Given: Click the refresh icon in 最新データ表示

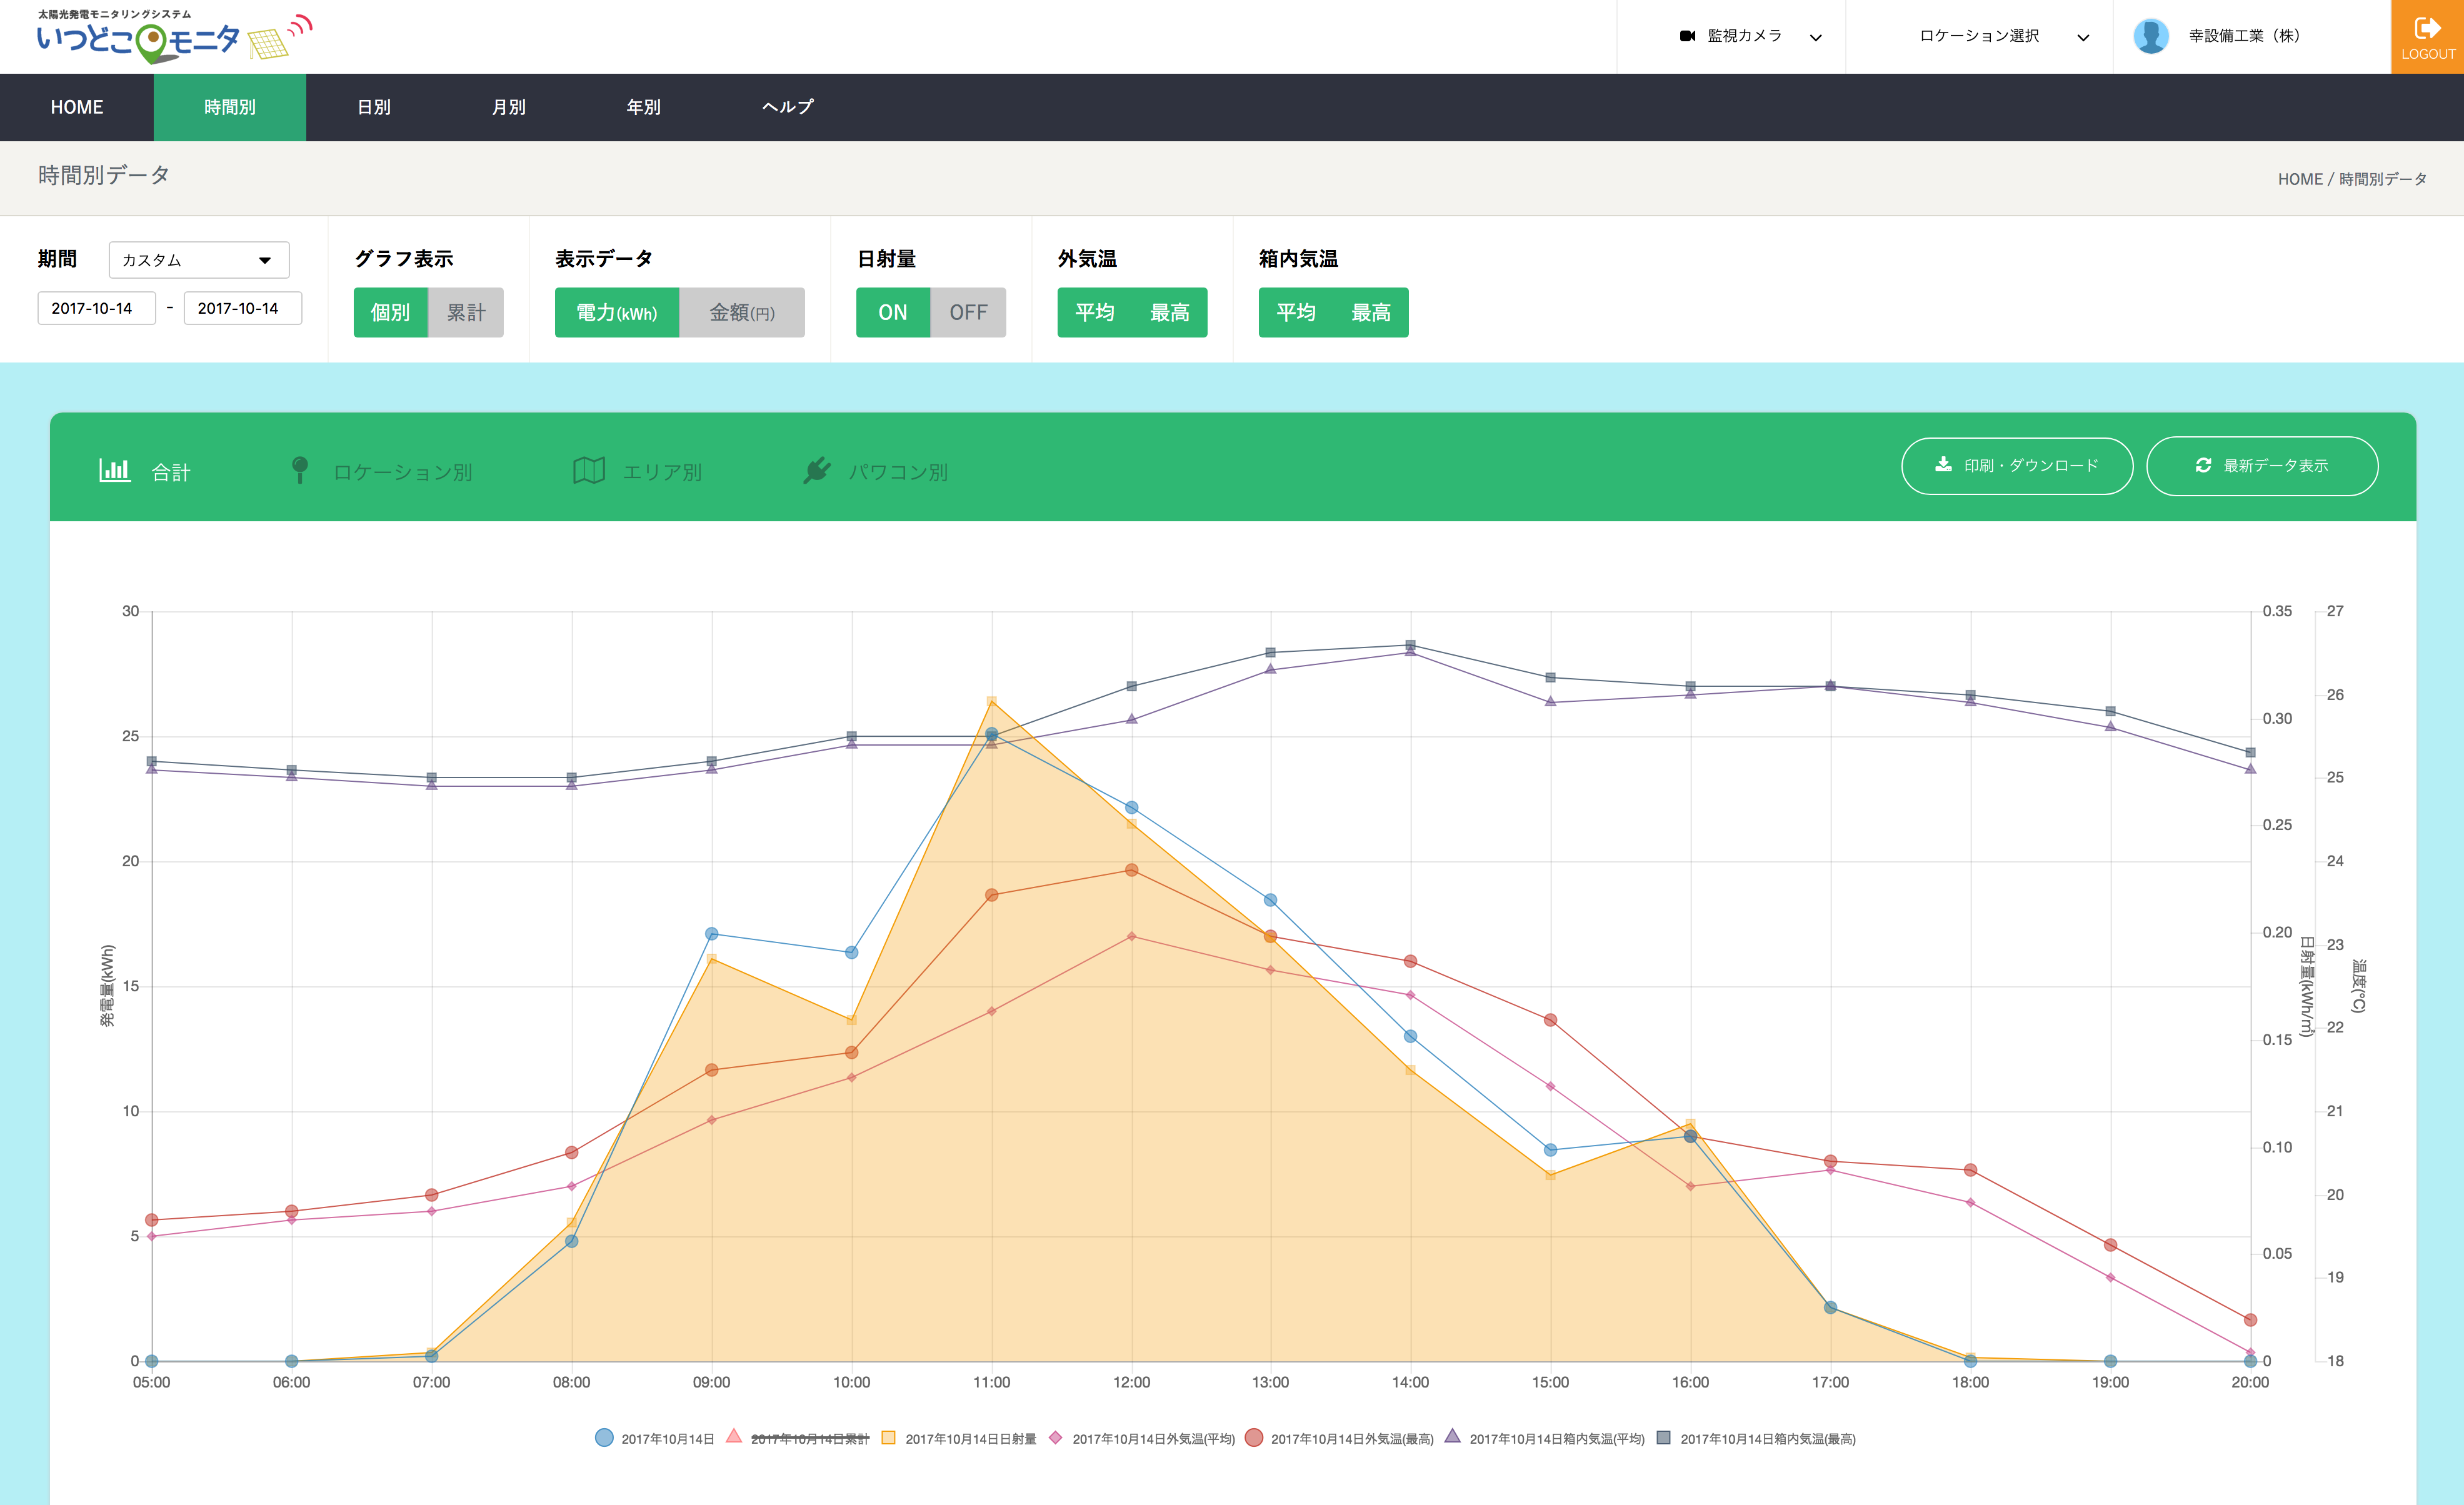Looking at the screenshot, I should tap(2203, 465).
